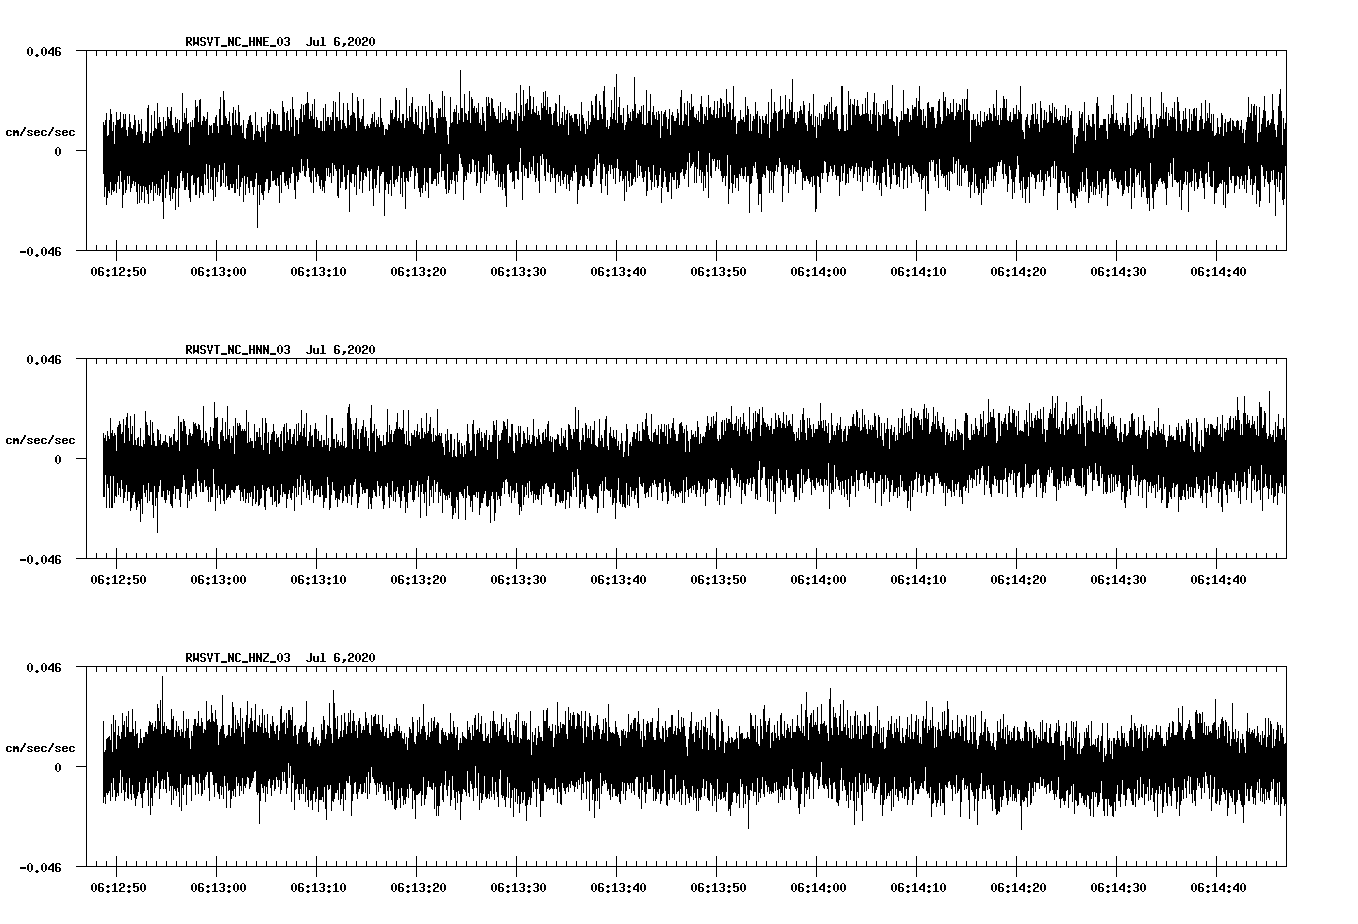Click the cm/sec/sec unit label of HNE plot
Viewport: 1358px width, 924px height.
click(40, 132)
